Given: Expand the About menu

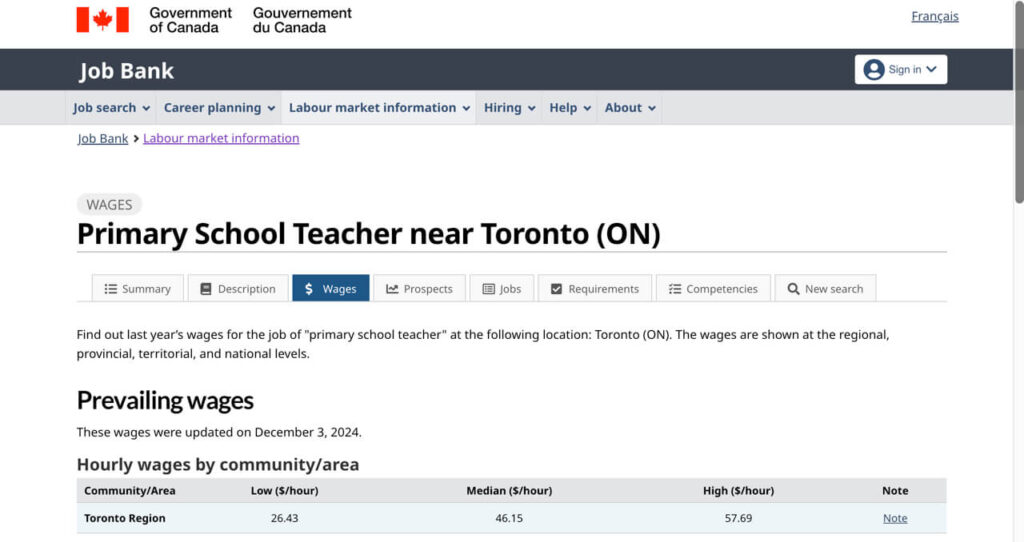Looking at the screenshot, I should [630, 108].
